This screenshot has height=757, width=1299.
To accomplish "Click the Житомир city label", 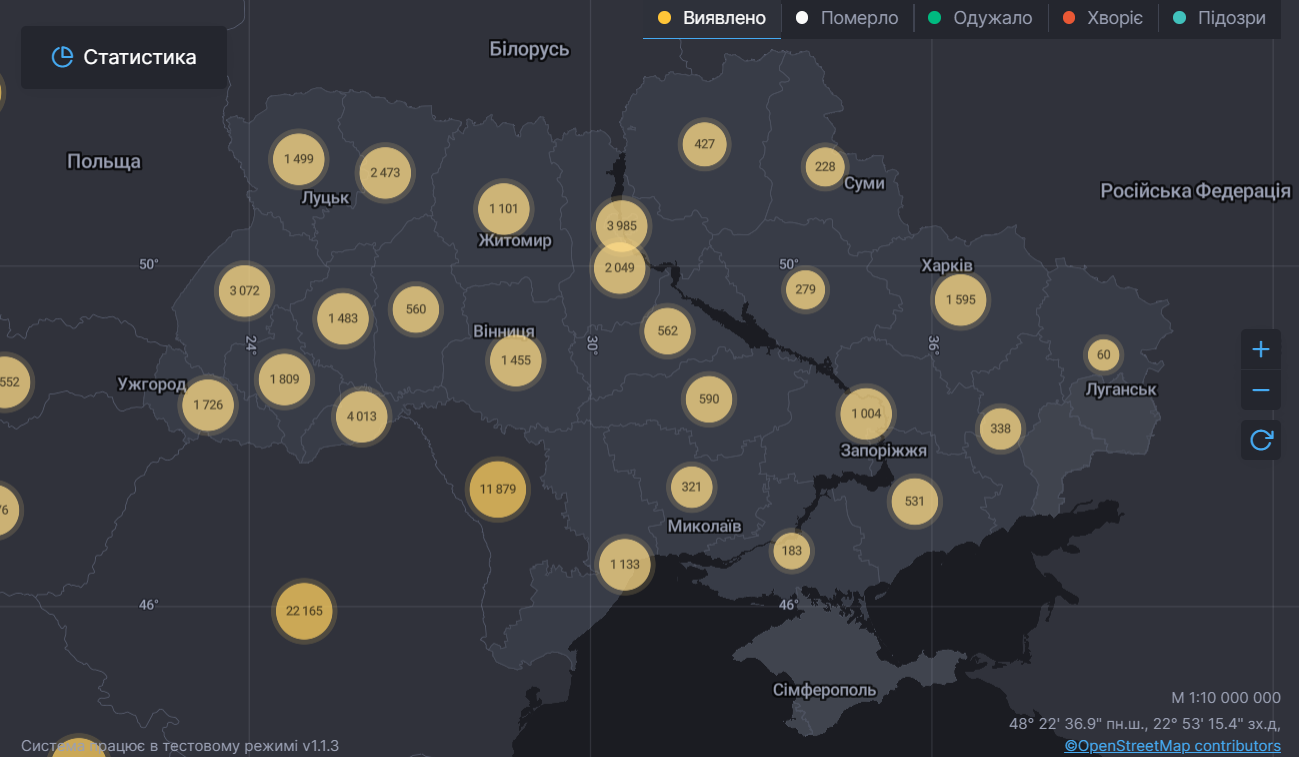I will point(515,241).
